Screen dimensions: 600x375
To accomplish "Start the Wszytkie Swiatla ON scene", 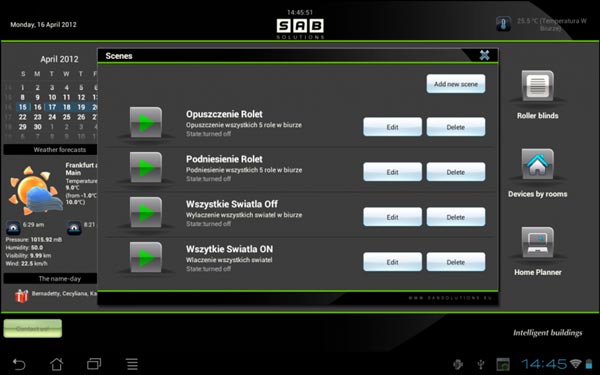I will point(146,257).
